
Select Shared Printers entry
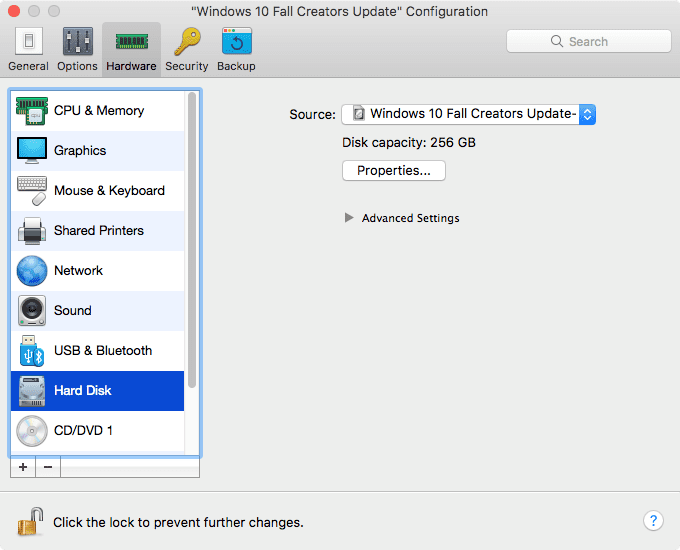[98, 231]
